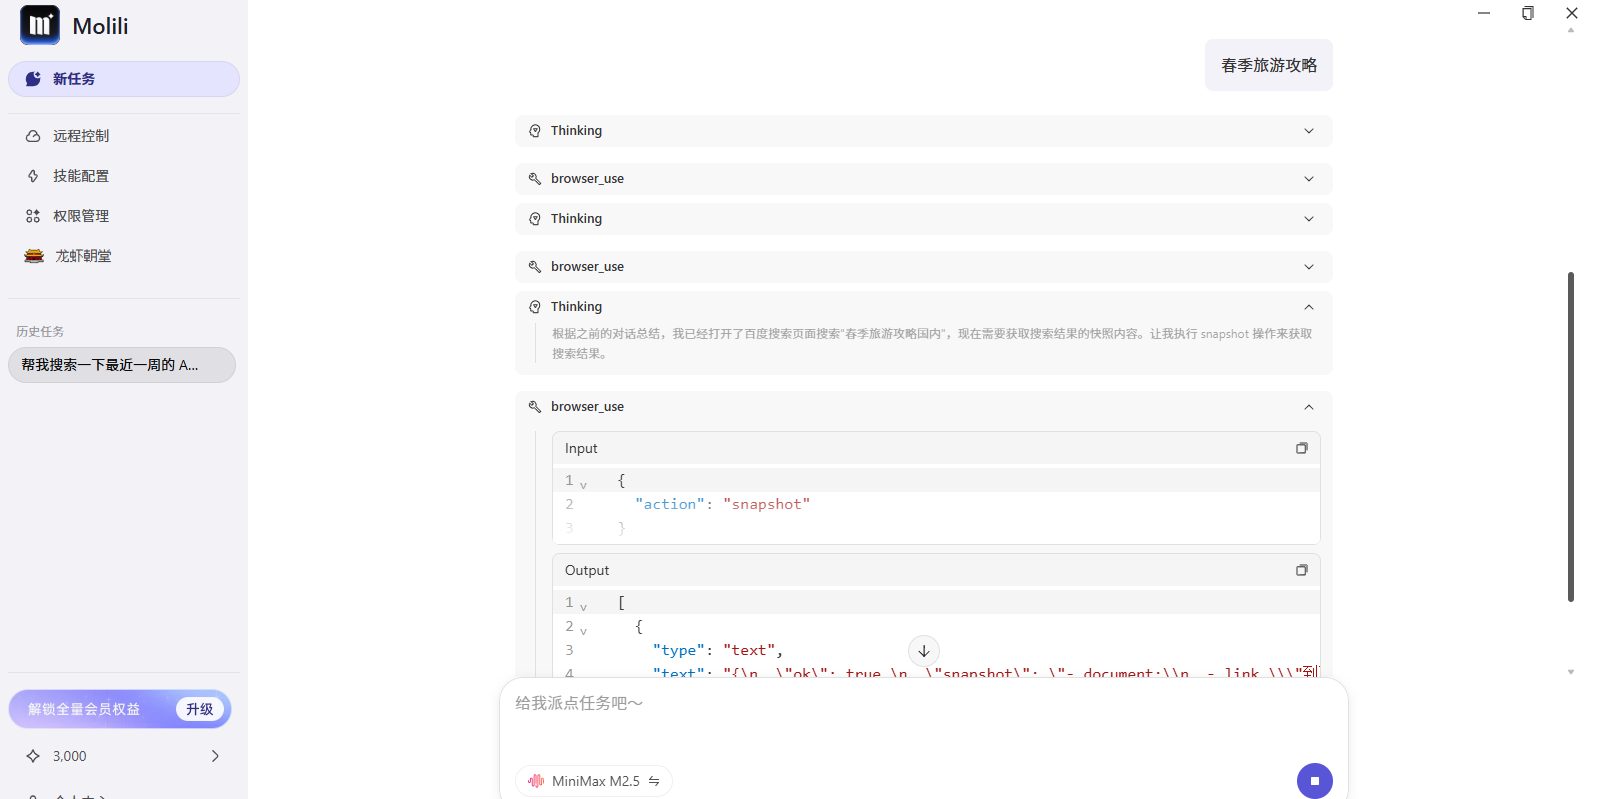Click the scroll-to-bottom arrow button
1598x799 pixels.
tap(923, 651)
